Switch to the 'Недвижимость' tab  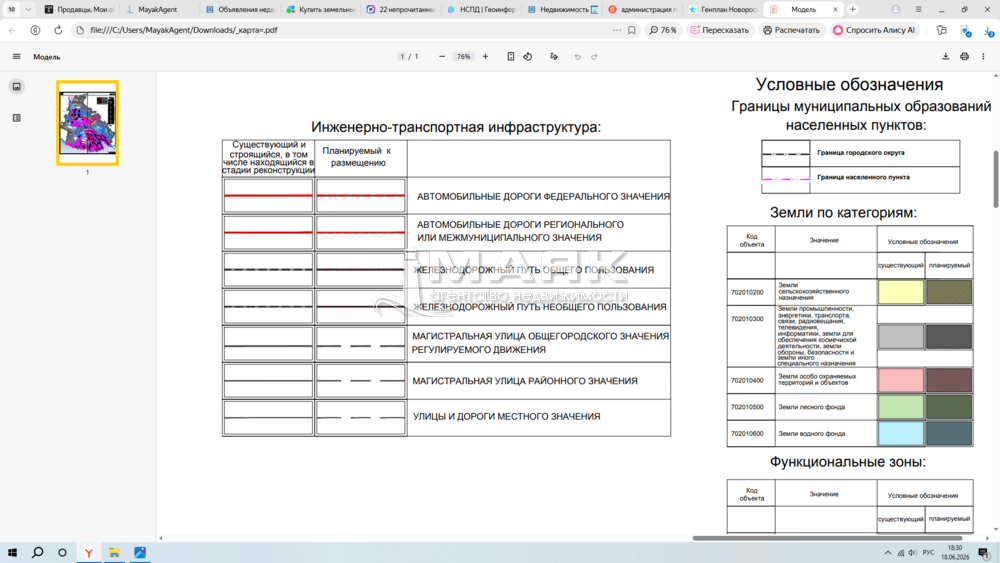pyautogui.click(x=562, y=10)
